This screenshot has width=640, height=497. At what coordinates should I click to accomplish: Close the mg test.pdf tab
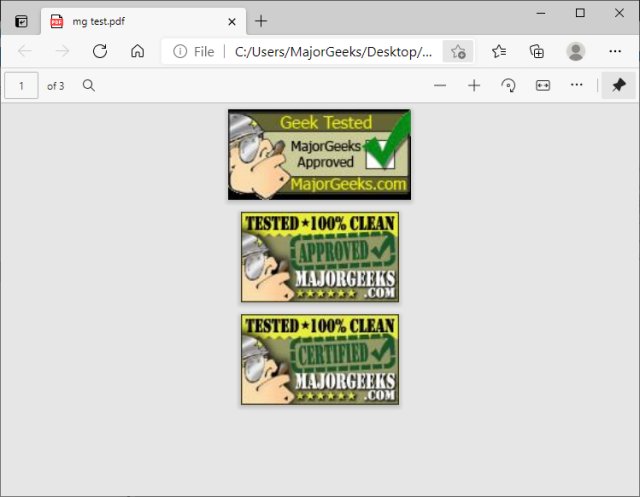232,22
